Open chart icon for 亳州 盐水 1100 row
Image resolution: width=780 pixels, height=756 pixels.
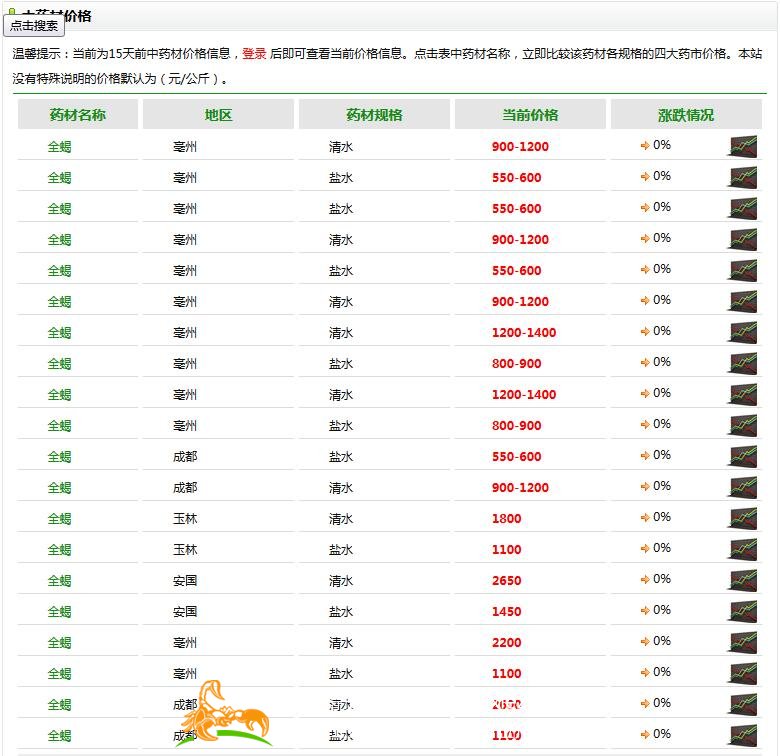[743, 673]
